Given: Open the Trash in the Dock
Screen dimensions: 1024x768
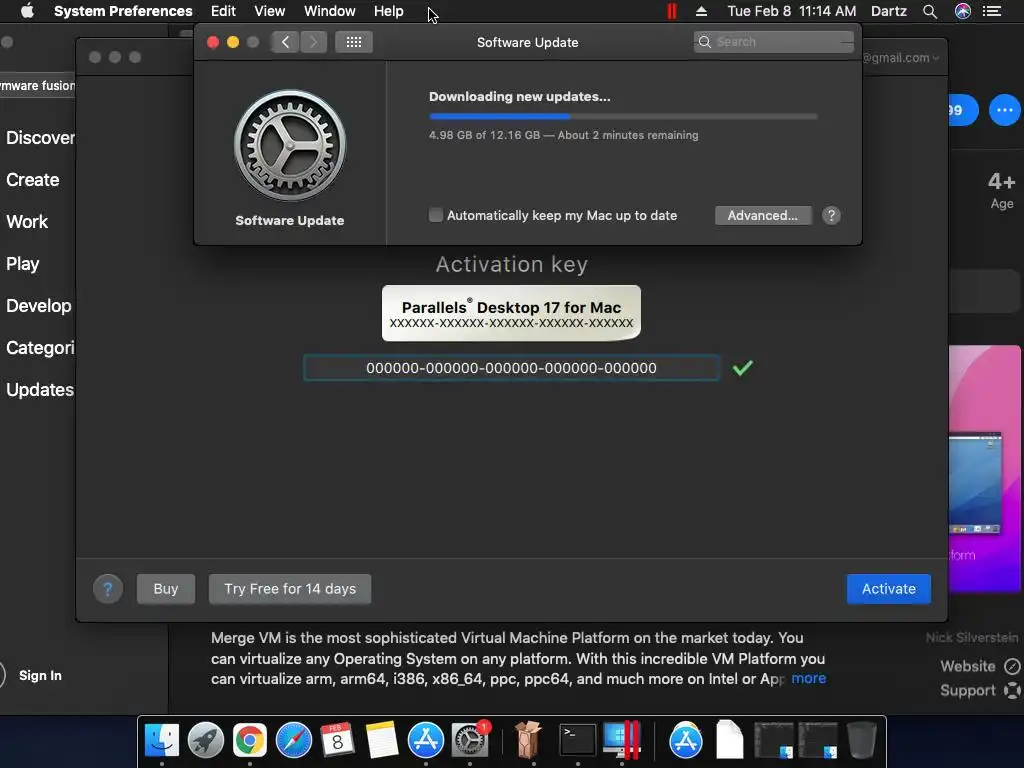Looking at the screenshot, I should [x=861, y=740].
